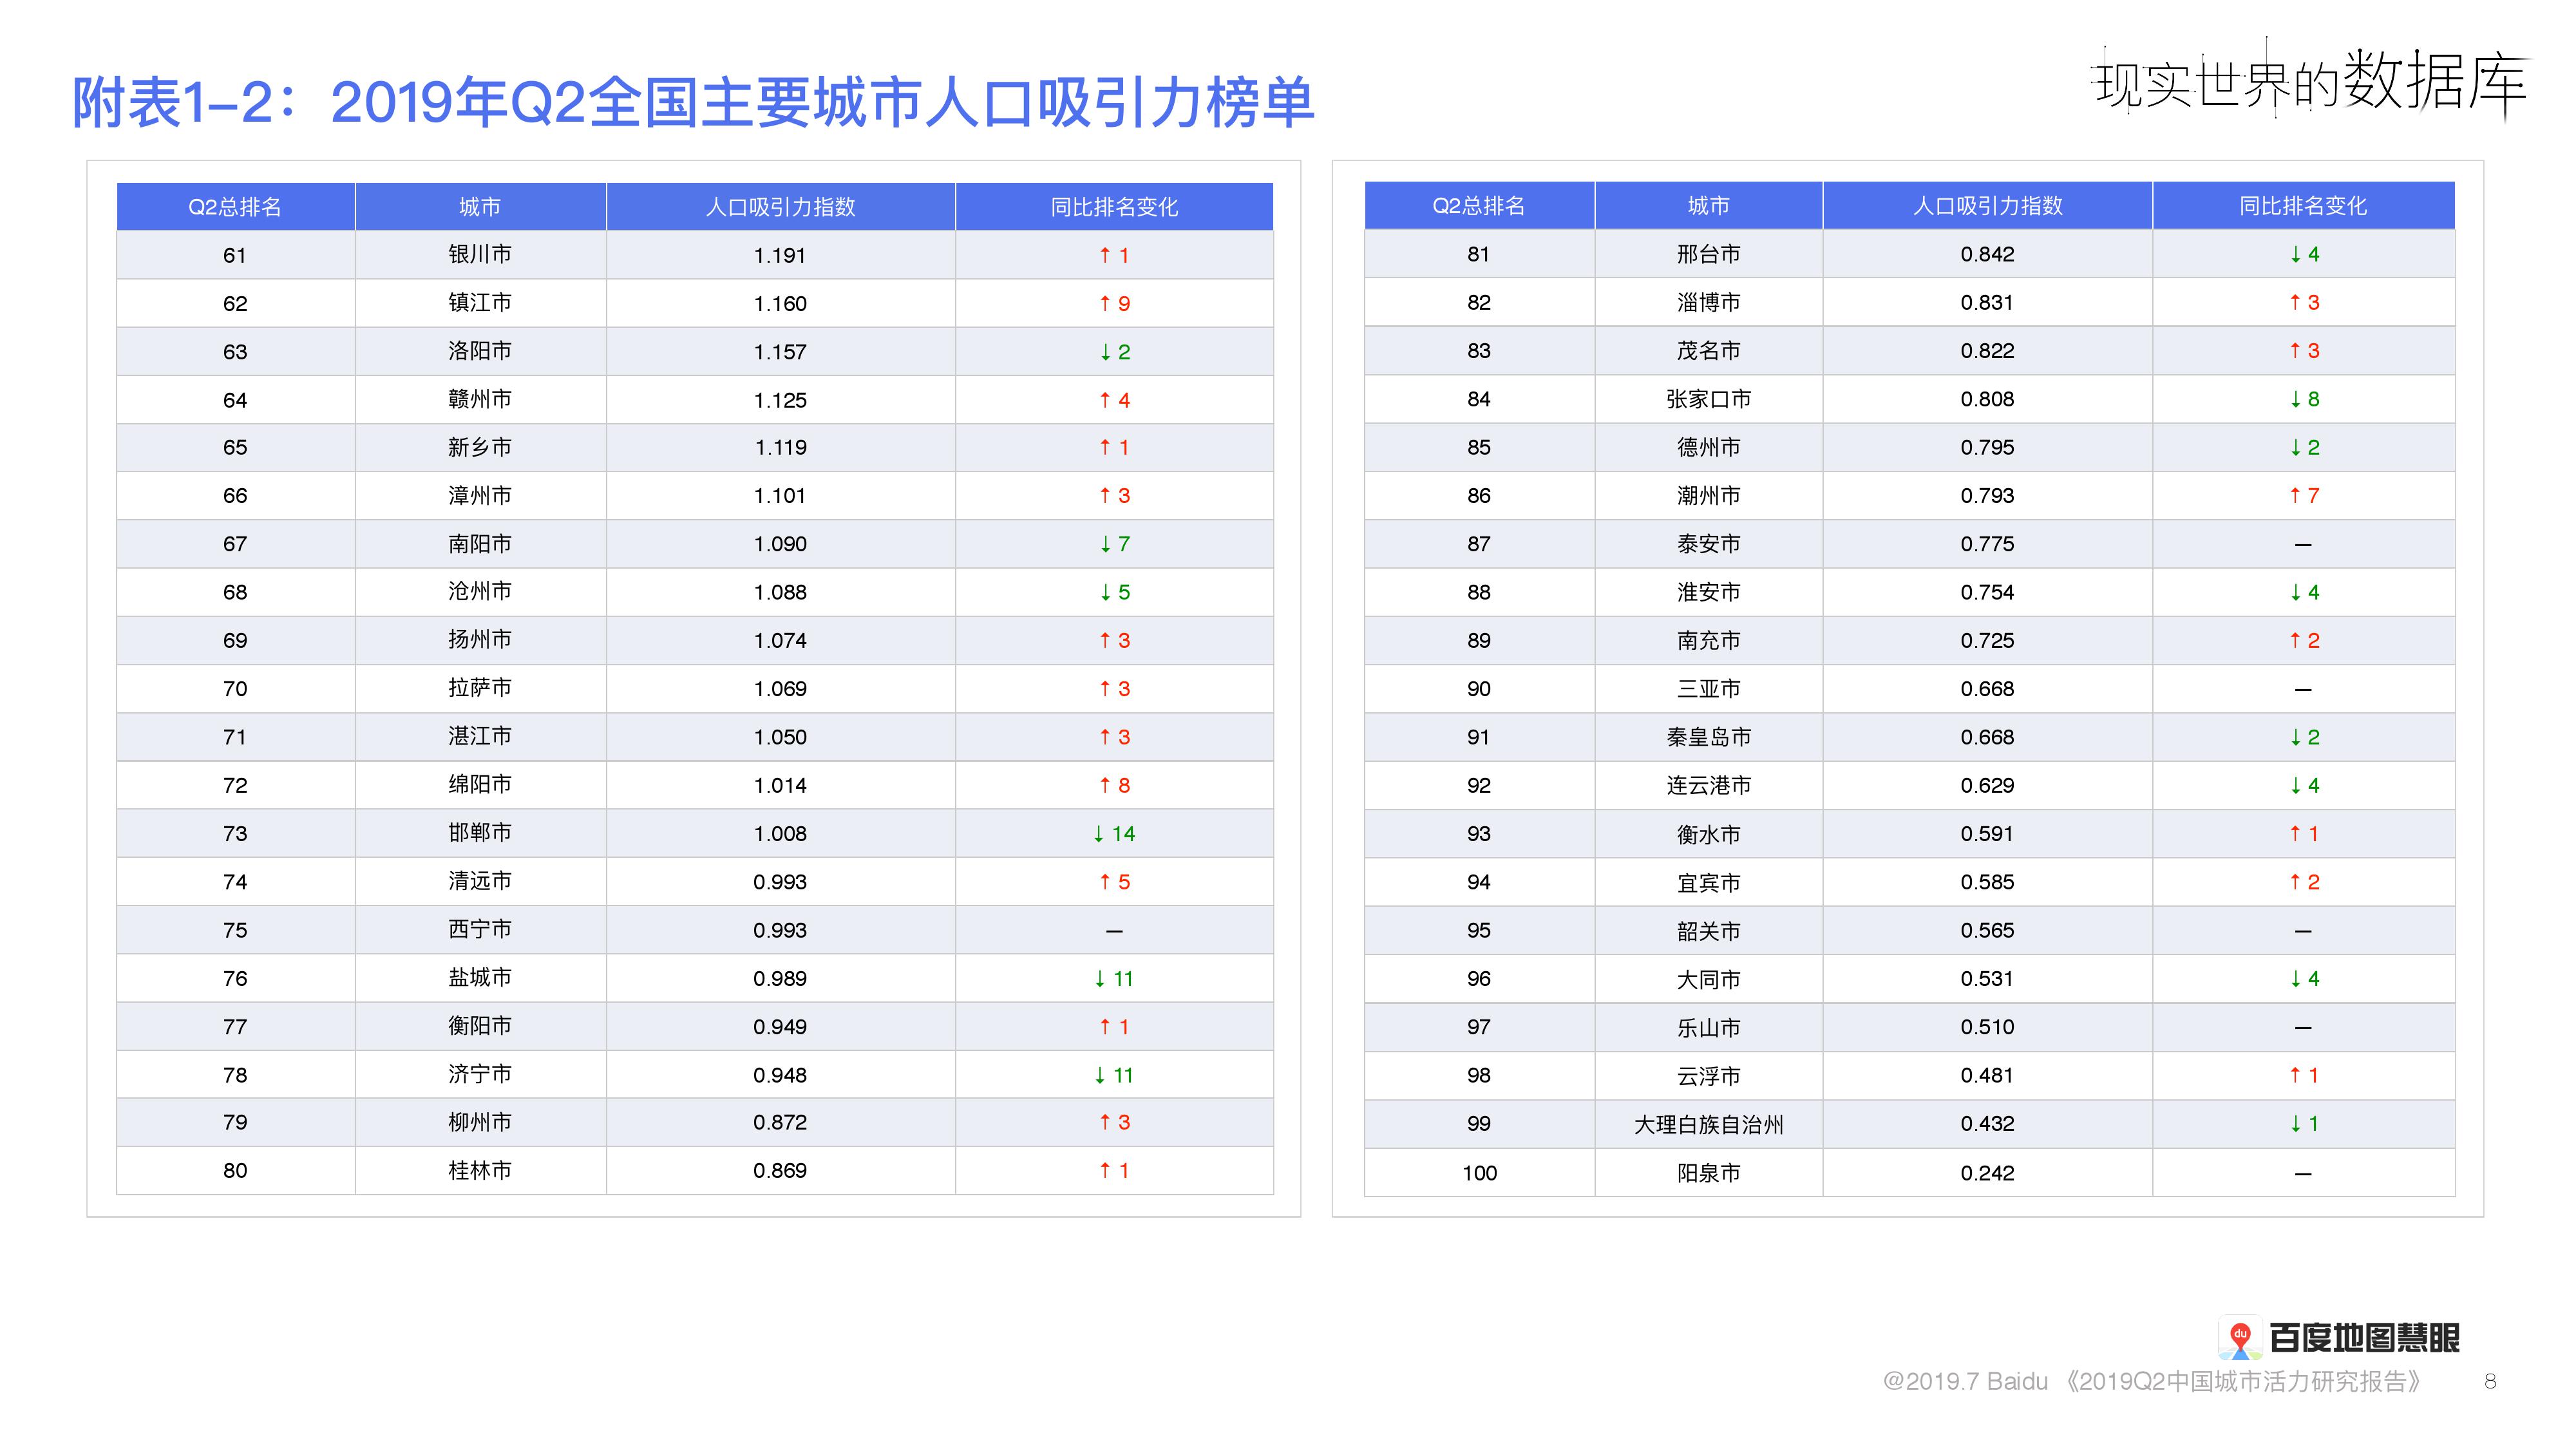Select city cell 宜宾市
This screenshot has width=2576, height=1449.
pos(1708,882)
